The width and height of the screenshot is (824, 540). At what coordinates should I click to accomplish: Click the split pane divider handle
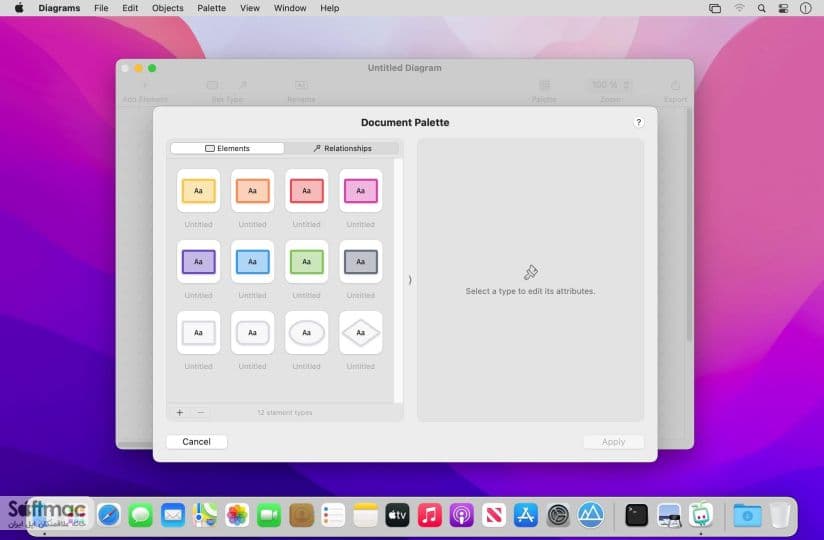click(x=410, y=280)
